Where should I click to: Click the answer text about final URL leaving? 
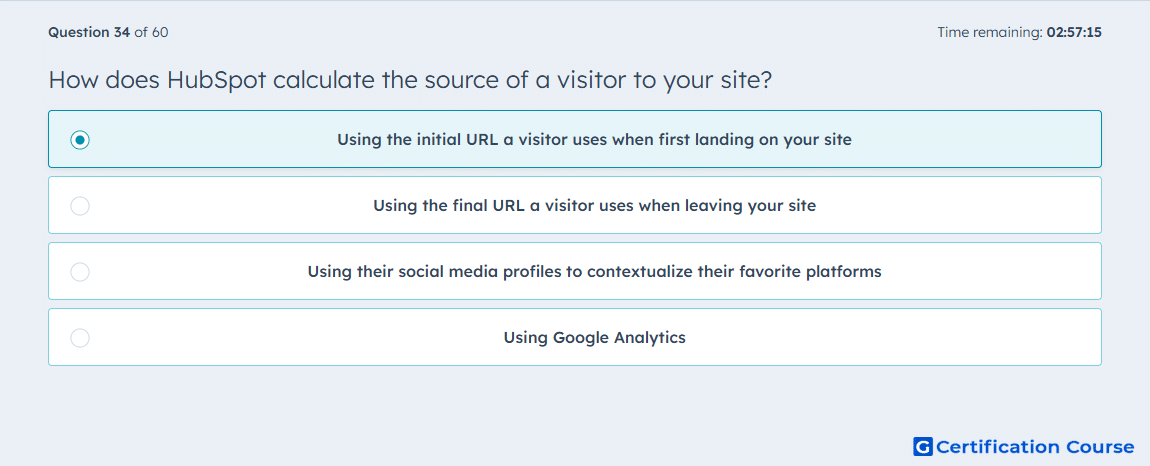[594, 205]
